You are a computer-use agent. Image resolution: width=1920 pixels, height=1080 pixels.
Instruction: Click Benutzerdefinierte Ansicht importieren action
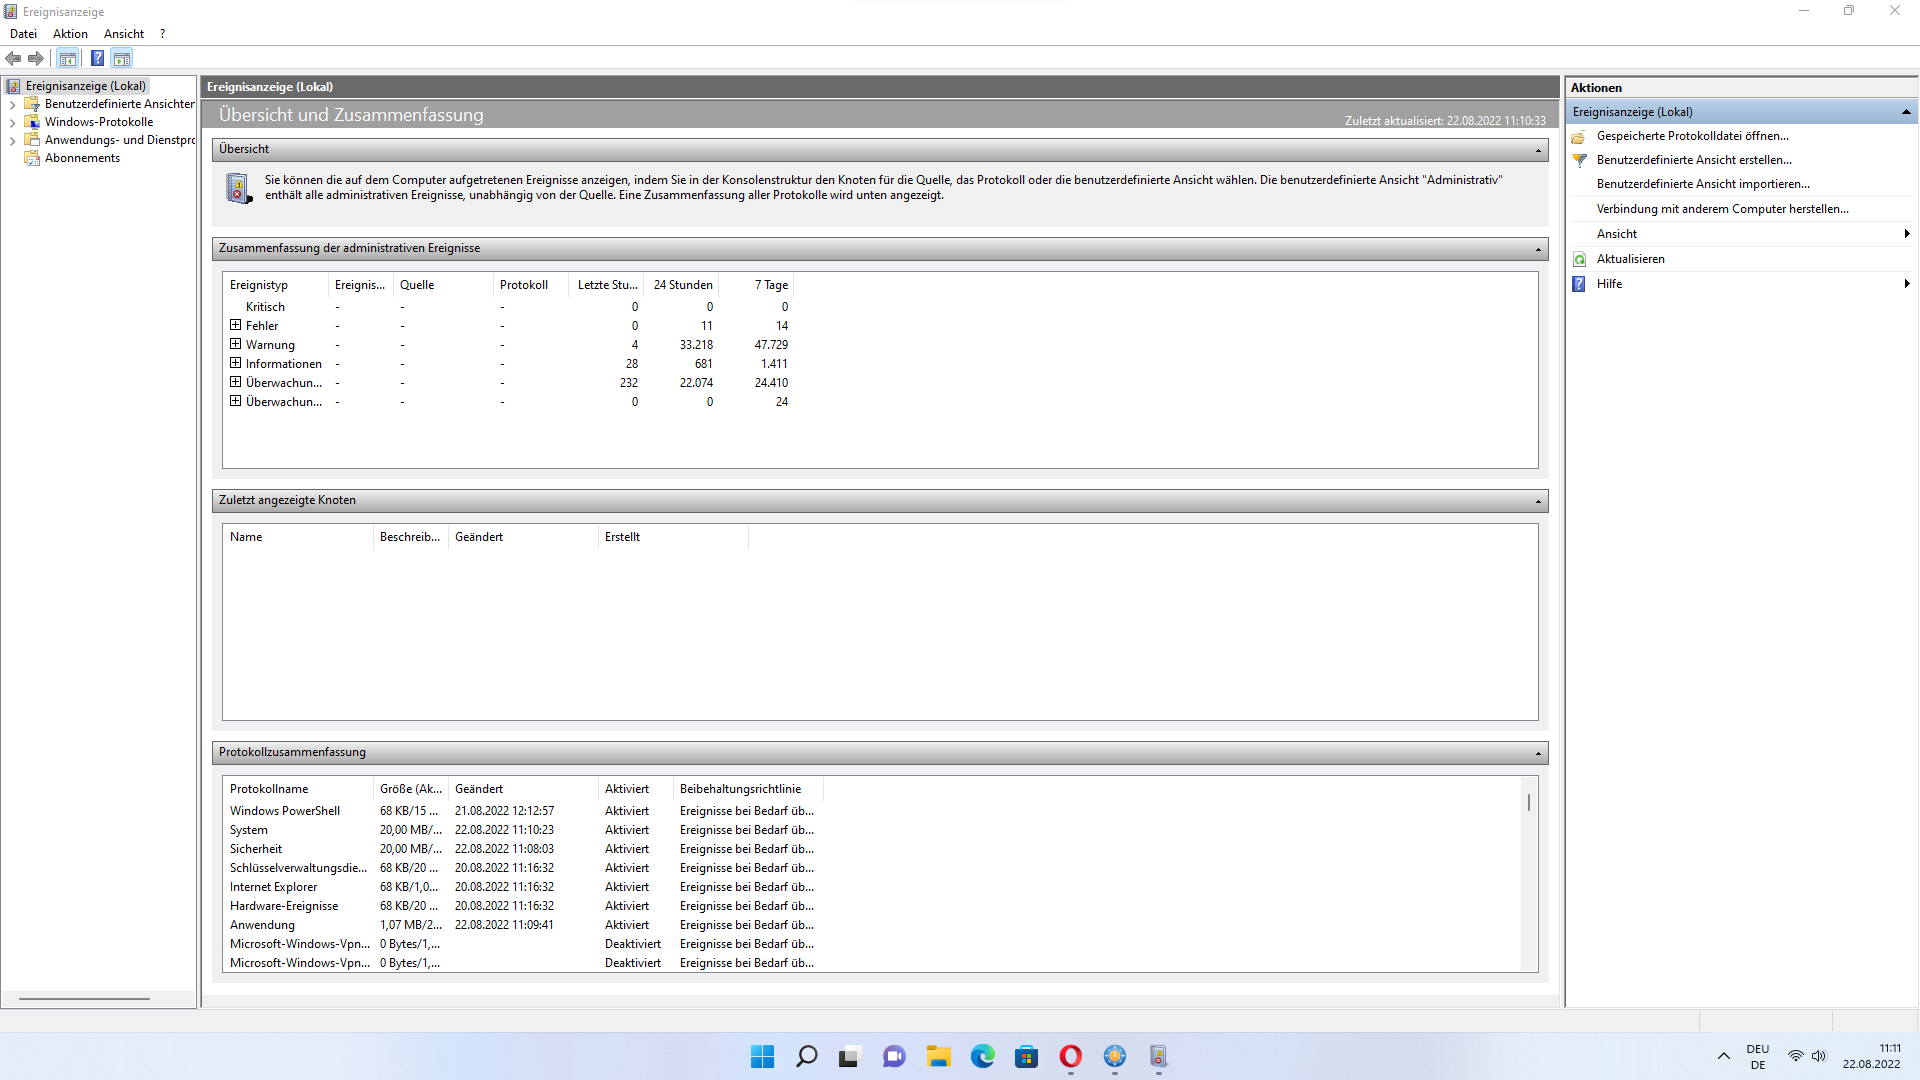pyautogui.click(x=1702, y=184)
